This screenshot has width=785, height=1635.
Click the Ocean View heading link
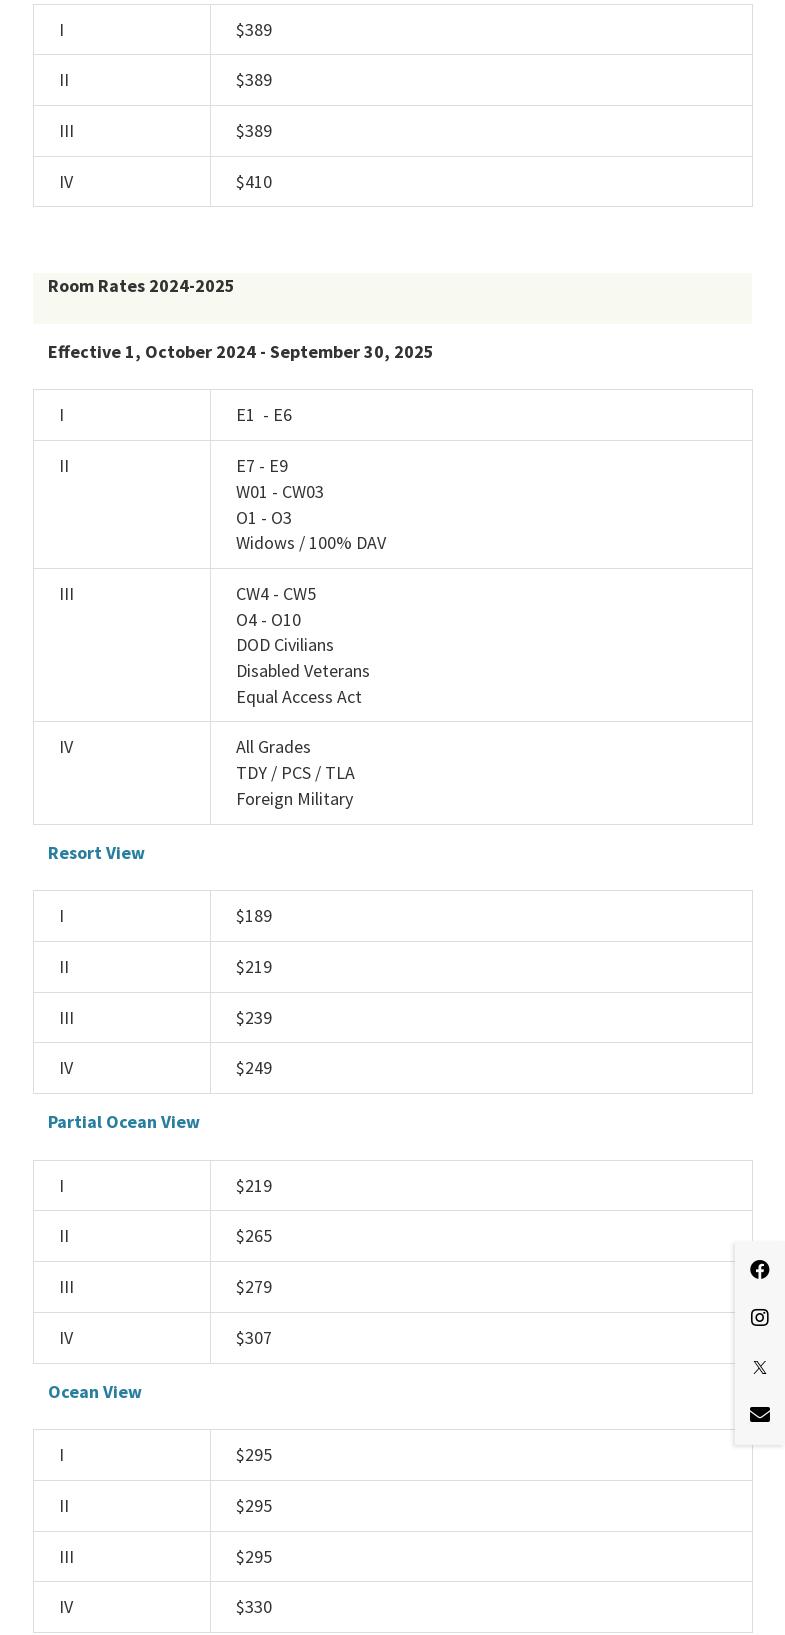click(95, 1392)
